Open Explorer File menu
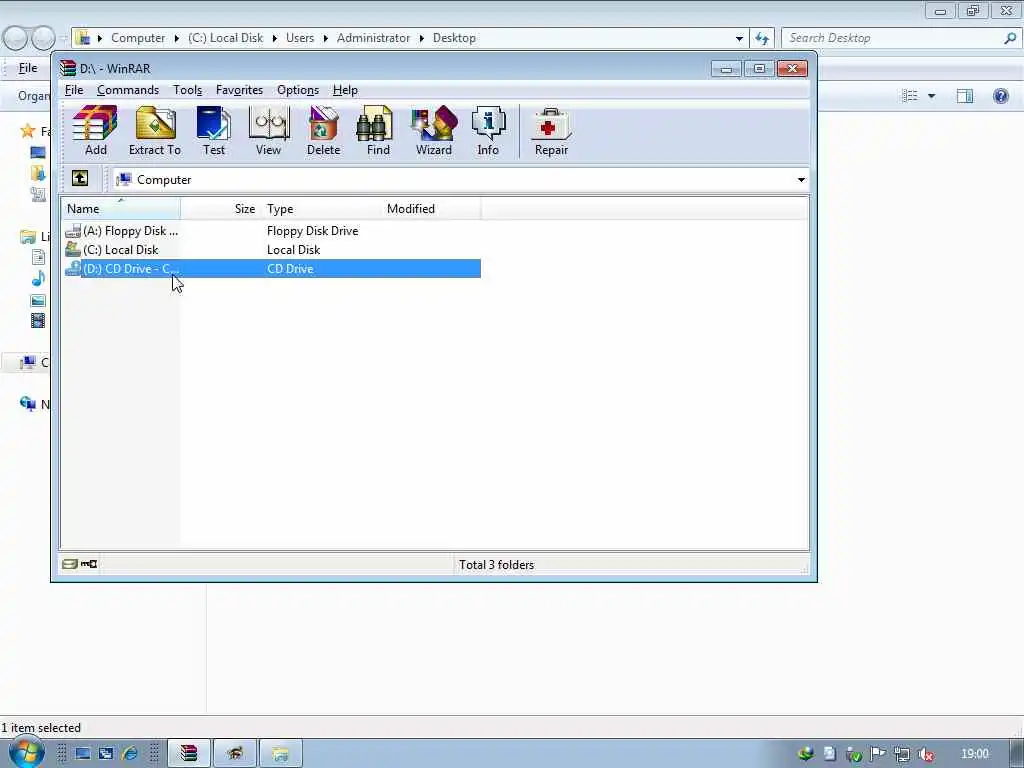Screen dimensions: 1024x768 coord(27,68)
